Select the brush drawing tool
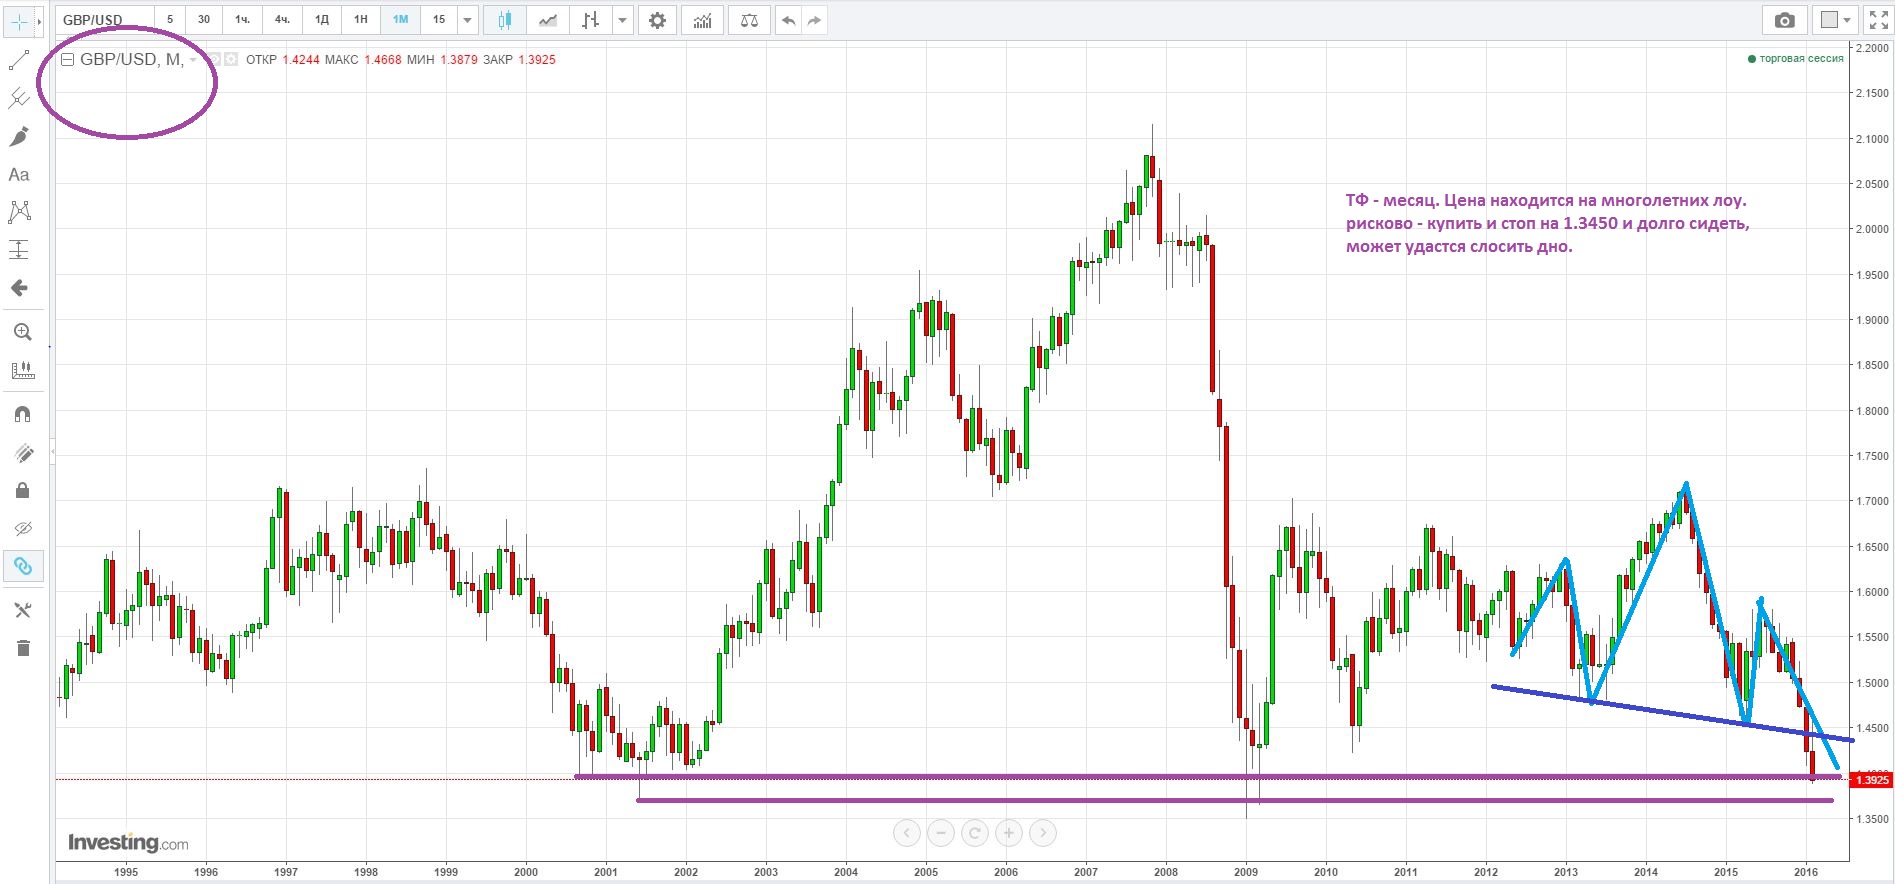This screenshot has width=1895, height=884. (19, 136)
